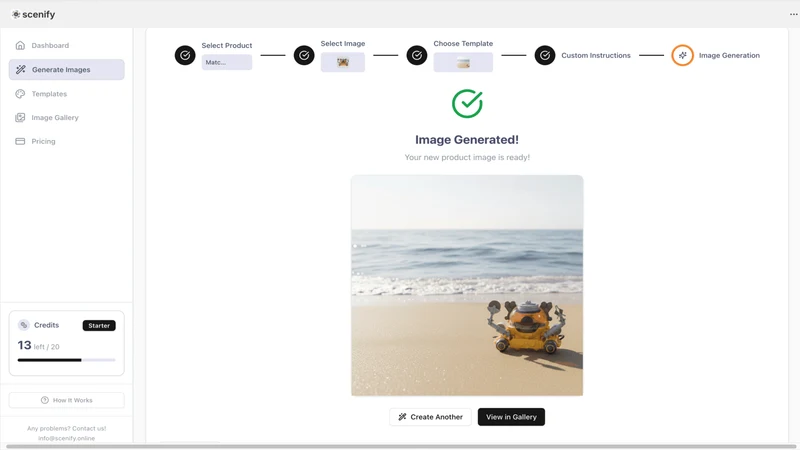This screenshot has height=450, width=800.
Task: Click the 'Any problems? Contact us!' text
Action: [66, 429]
